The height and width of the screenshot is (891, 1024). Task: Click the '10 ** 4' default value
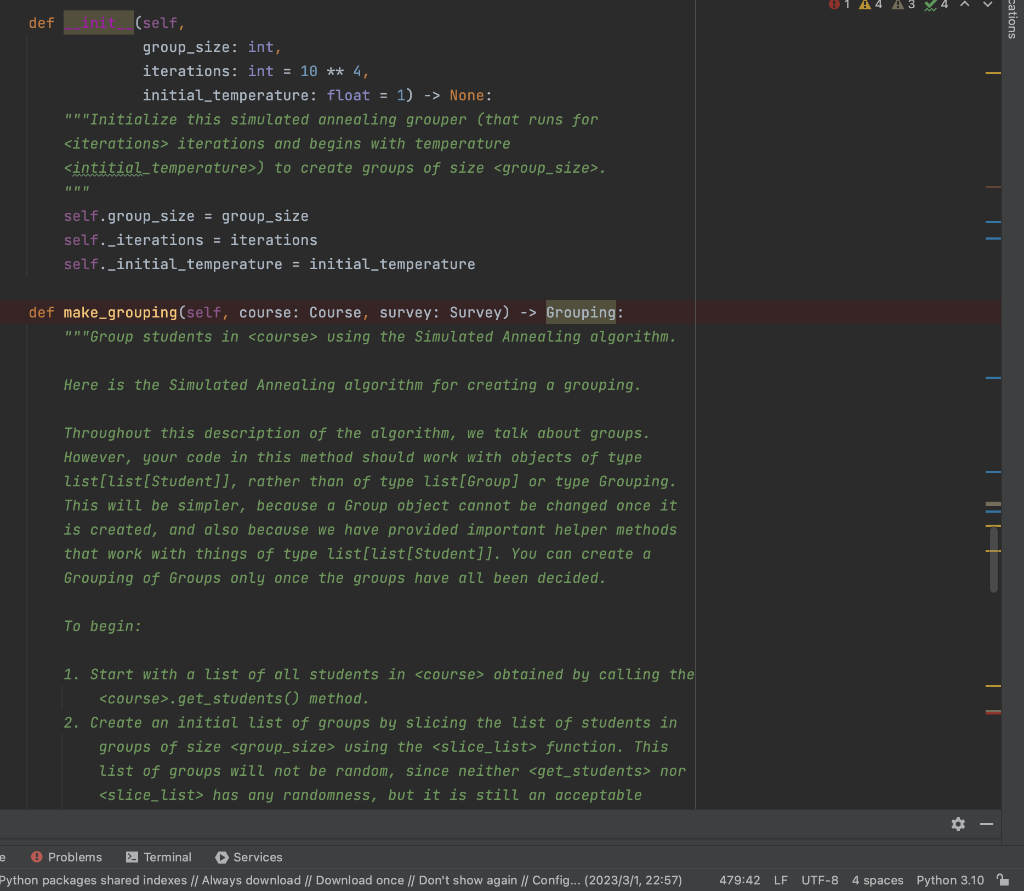tap(330, 71)
